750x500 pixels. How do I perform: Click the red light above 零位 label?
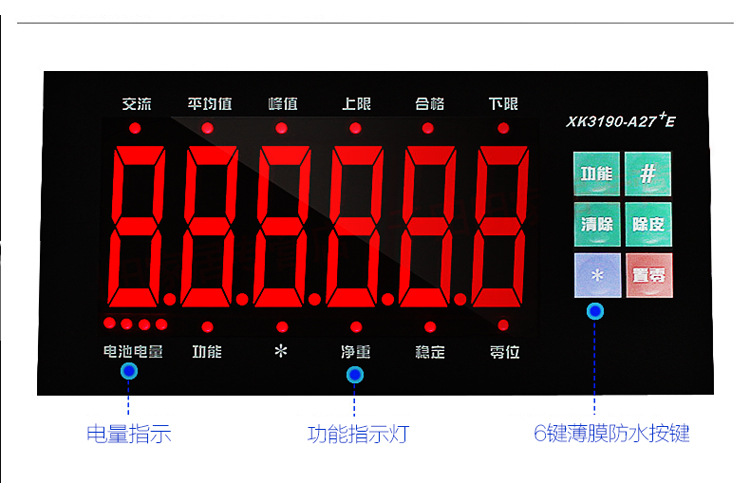pos(503,326)
